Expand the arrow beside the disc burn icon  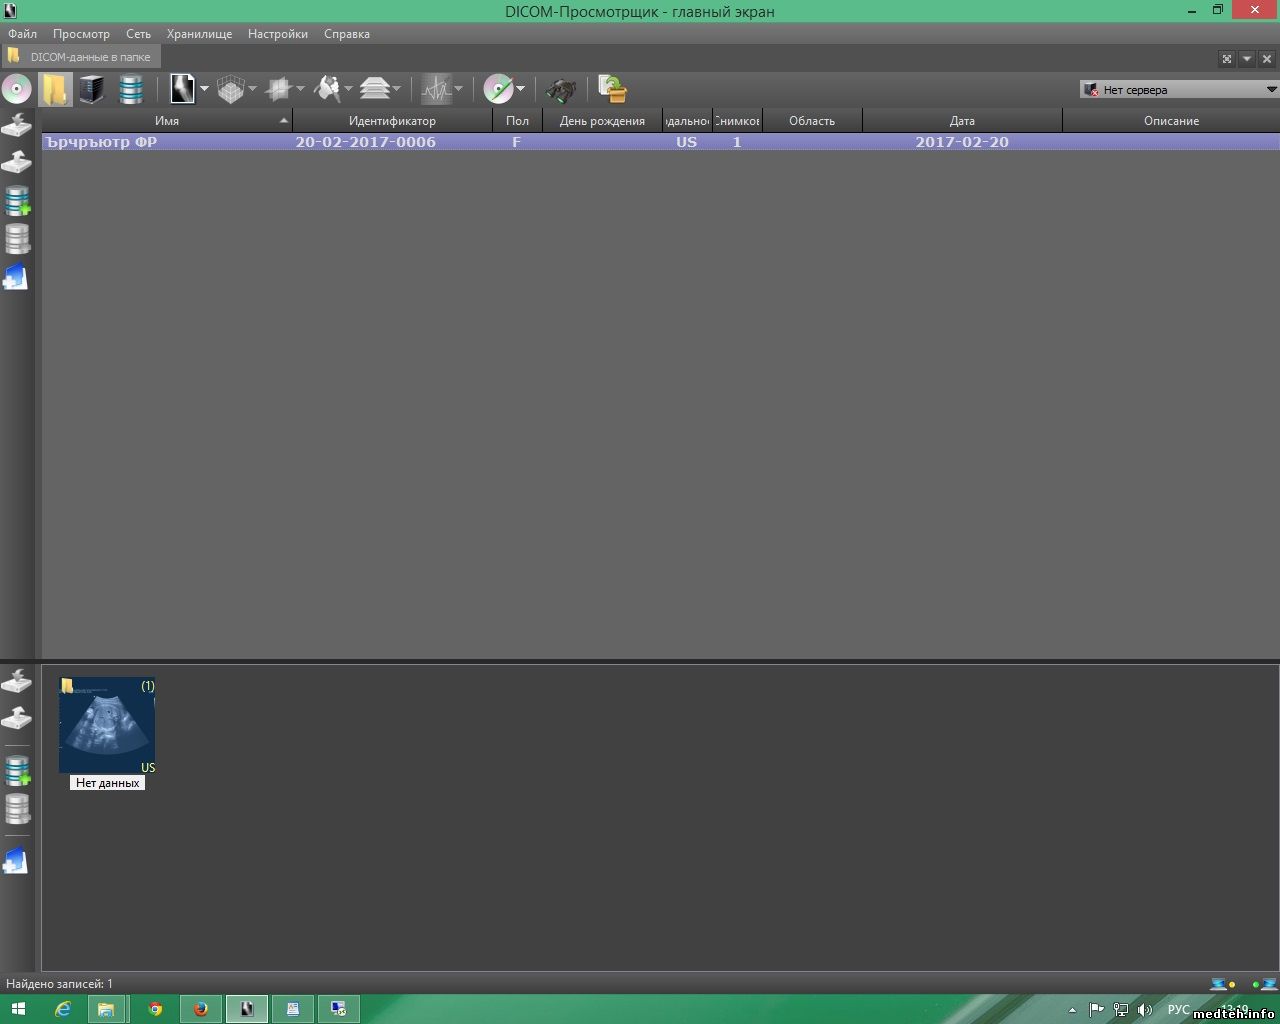pos(520,89)
